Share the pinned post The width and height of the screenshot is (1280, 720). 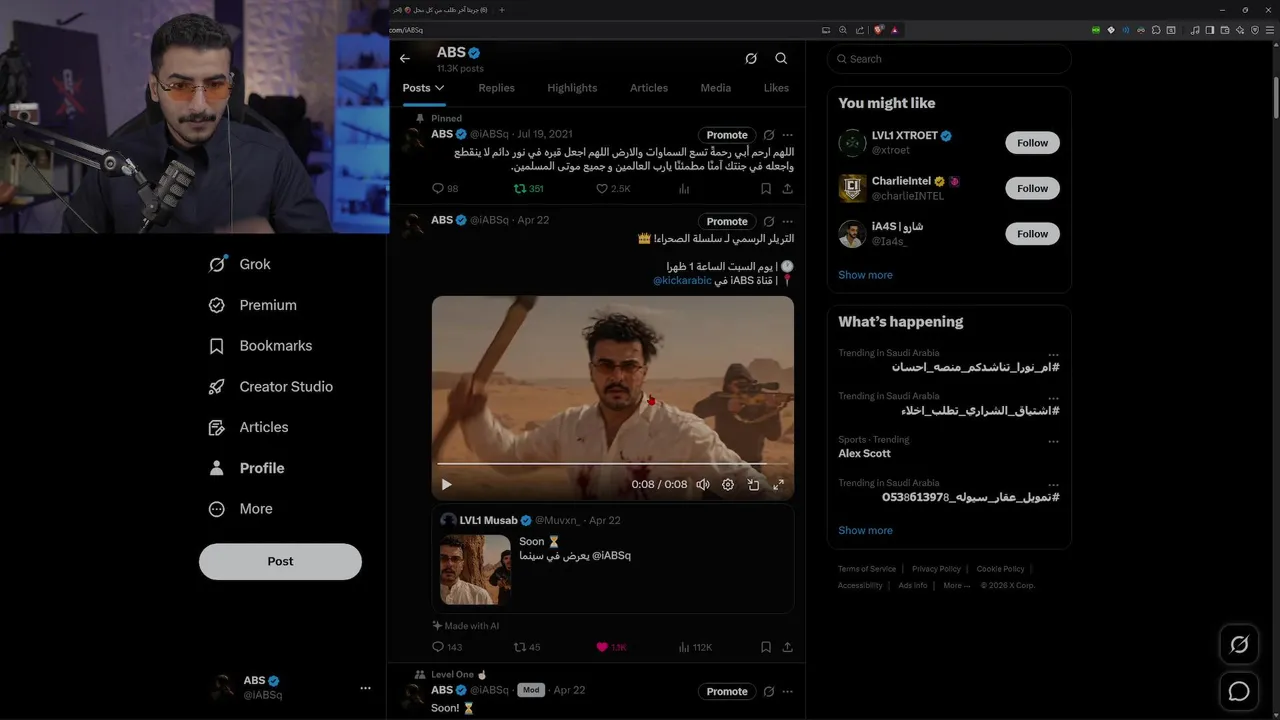click(x=788, y=189)
